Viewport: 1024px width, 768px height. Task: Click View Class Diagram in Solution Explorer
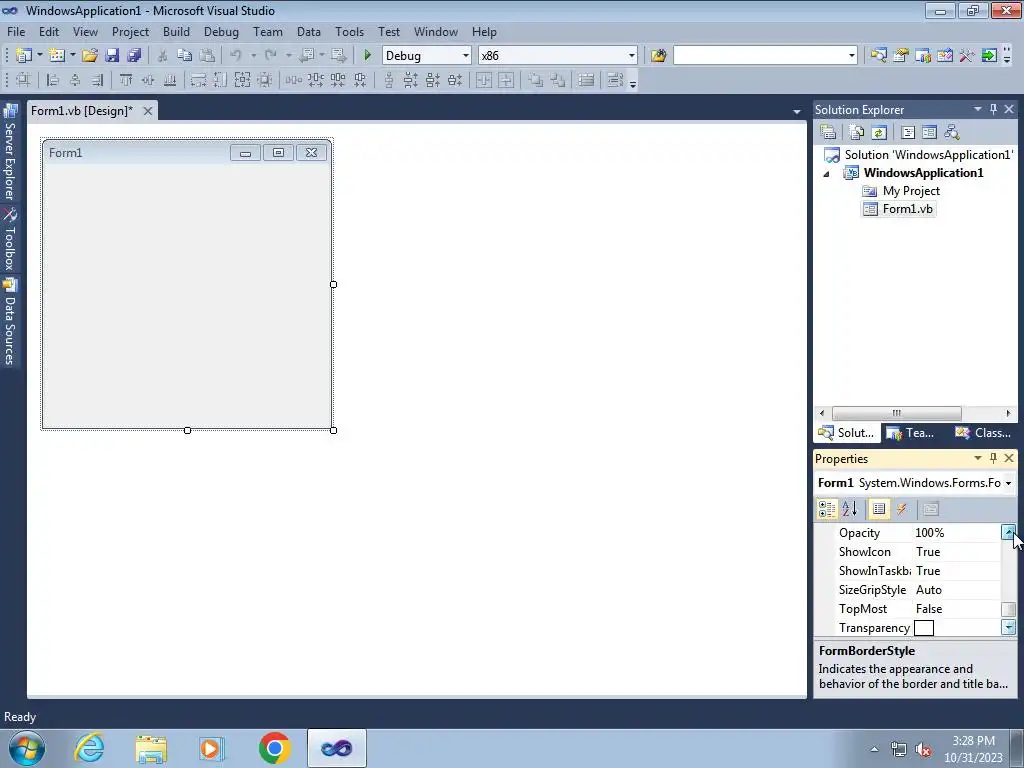[952, 133]
